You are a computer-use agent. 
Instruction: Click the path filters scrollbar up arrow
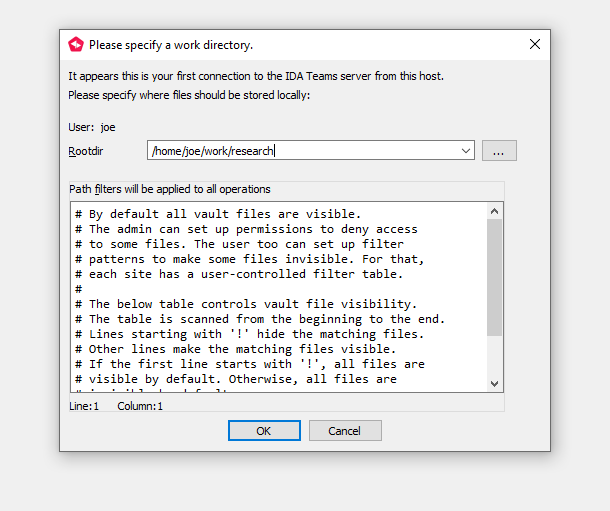click(495, 211)
